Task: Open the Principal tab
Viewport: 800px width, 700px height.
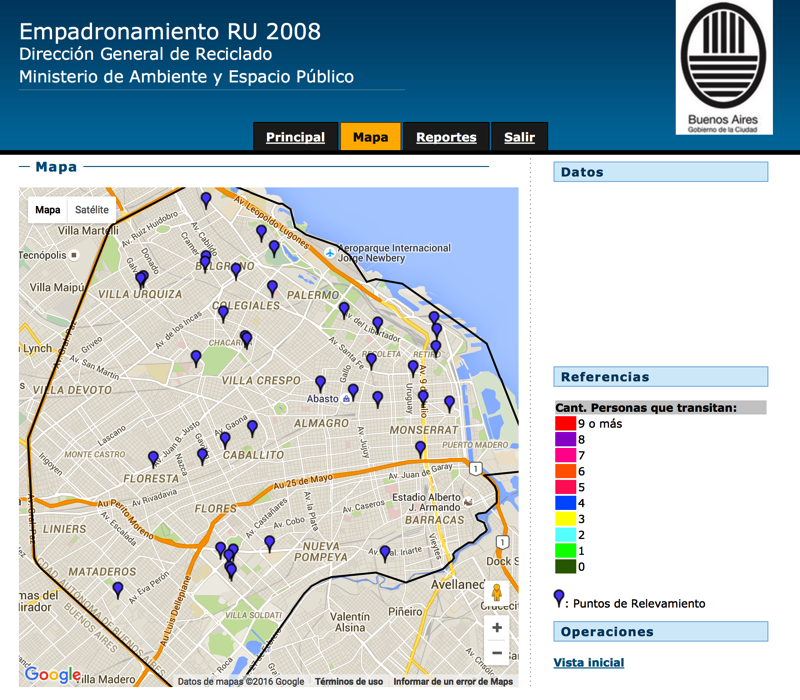Action: pyautogui.click(x=295, y=137)
